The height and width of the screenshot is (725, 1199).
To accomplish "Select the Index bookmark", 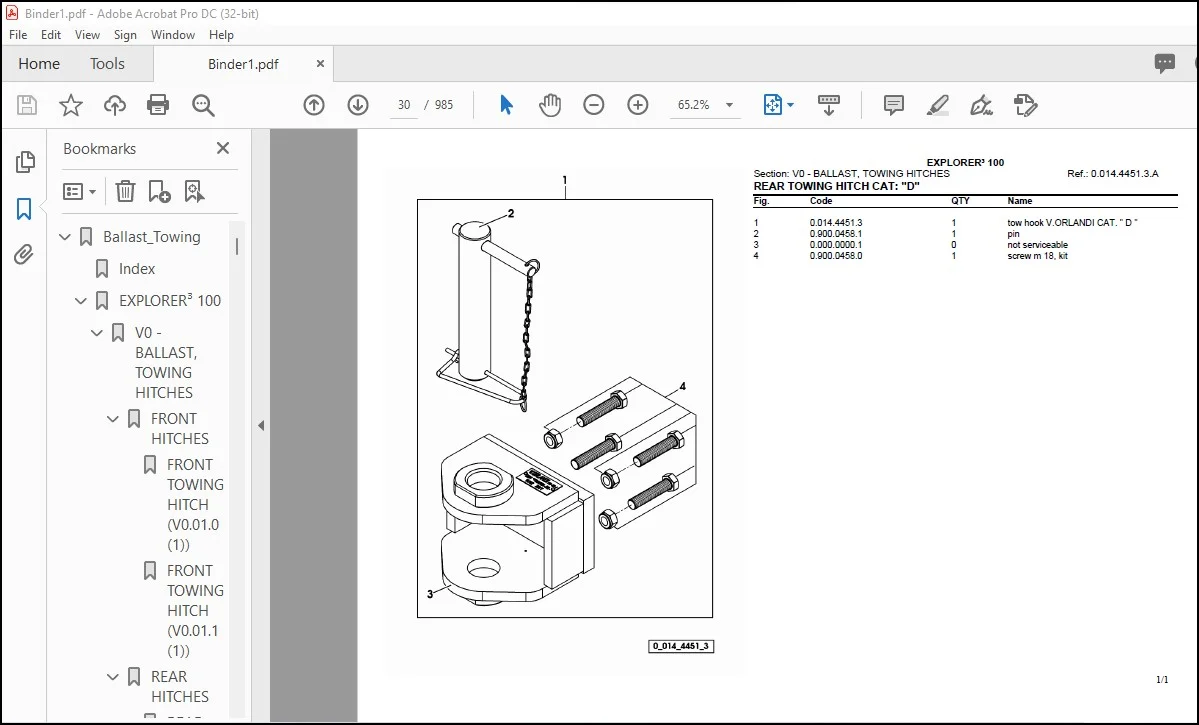I will click(x=137, y=269).
